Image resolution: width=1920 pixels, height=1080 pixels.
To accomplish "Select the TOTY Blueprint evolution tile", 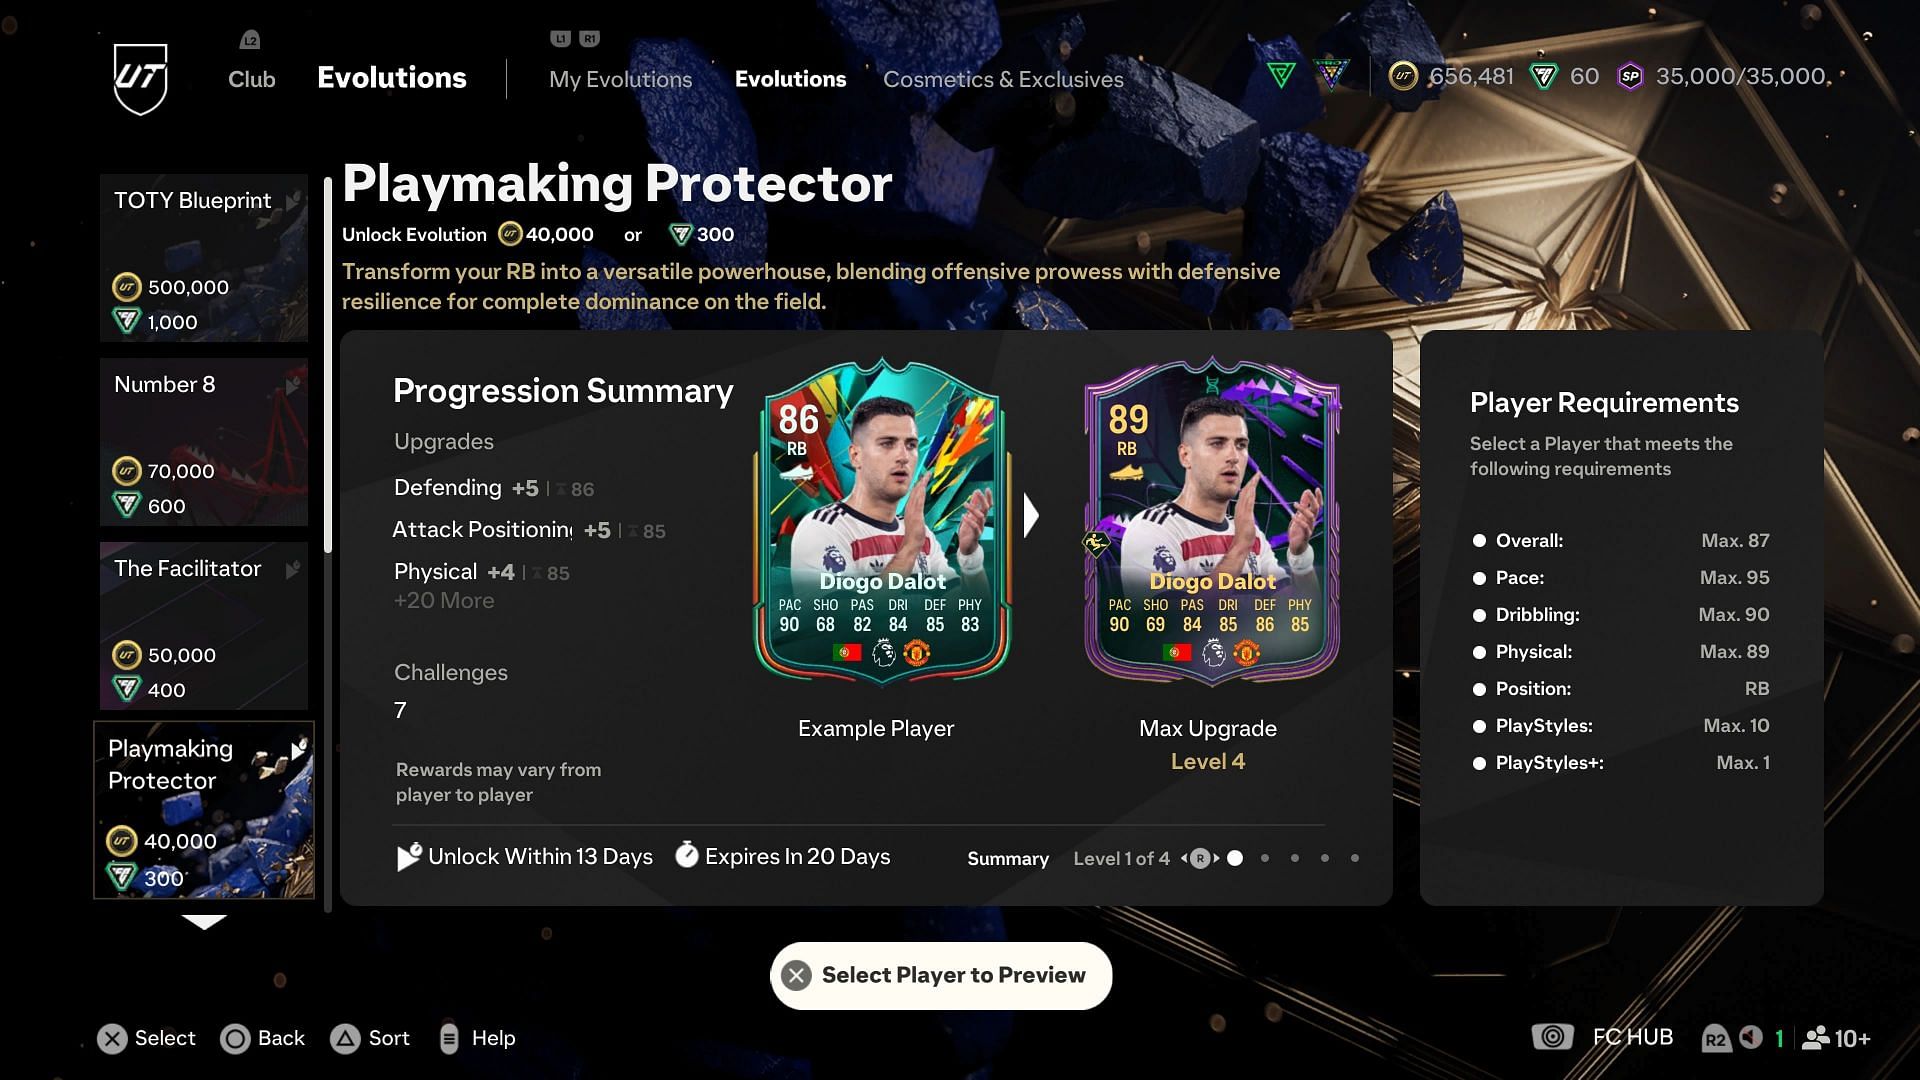I will tap(204, 258).
